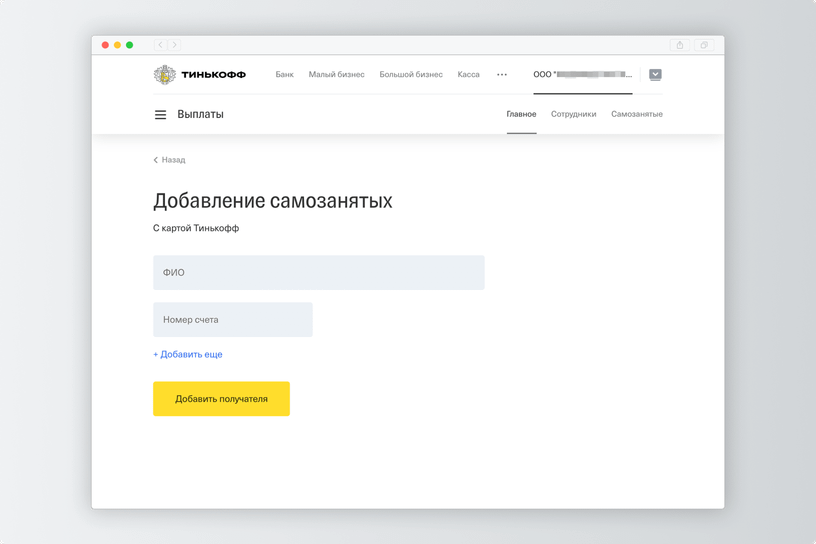Open the Касса menu item
Image resolution: width=816 pixels, height=544 pixels.
click(x=468, y=74)
